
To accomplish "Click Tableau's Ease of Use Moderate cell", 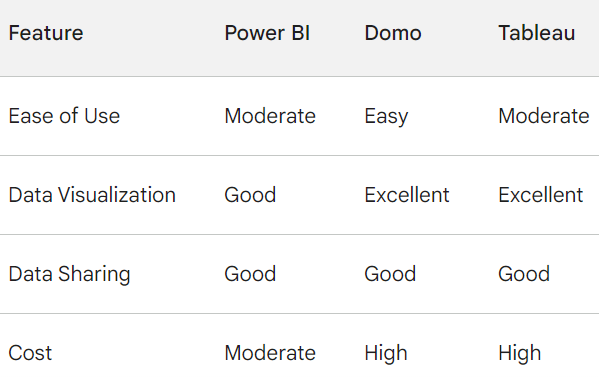I will pos(544,116).
